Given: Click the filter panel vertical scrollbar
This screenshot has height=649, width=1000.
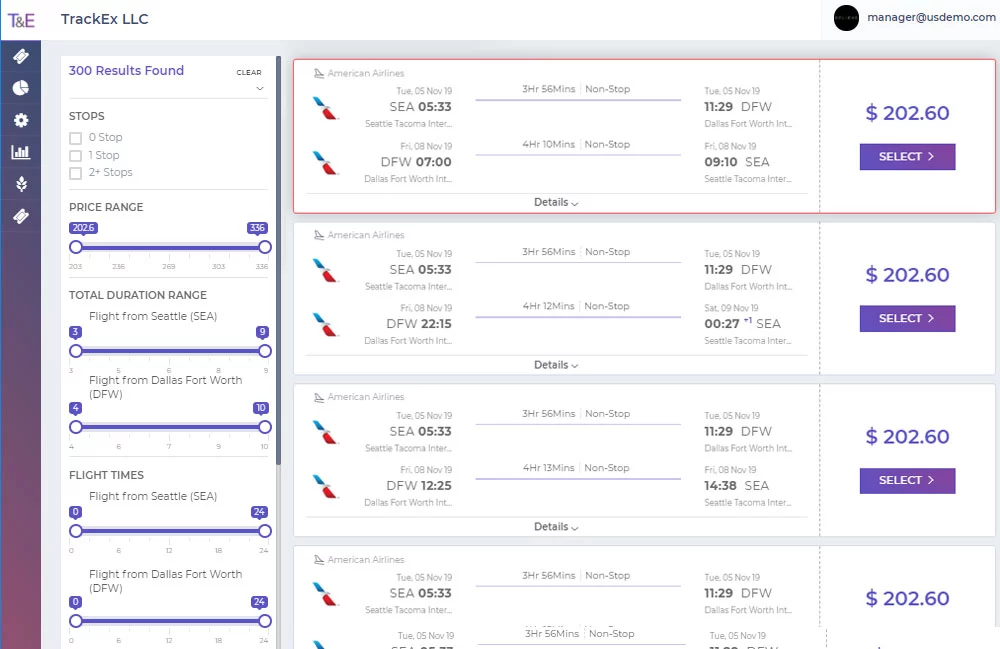Looking at the screenshot, I should (x=278, y=260).
